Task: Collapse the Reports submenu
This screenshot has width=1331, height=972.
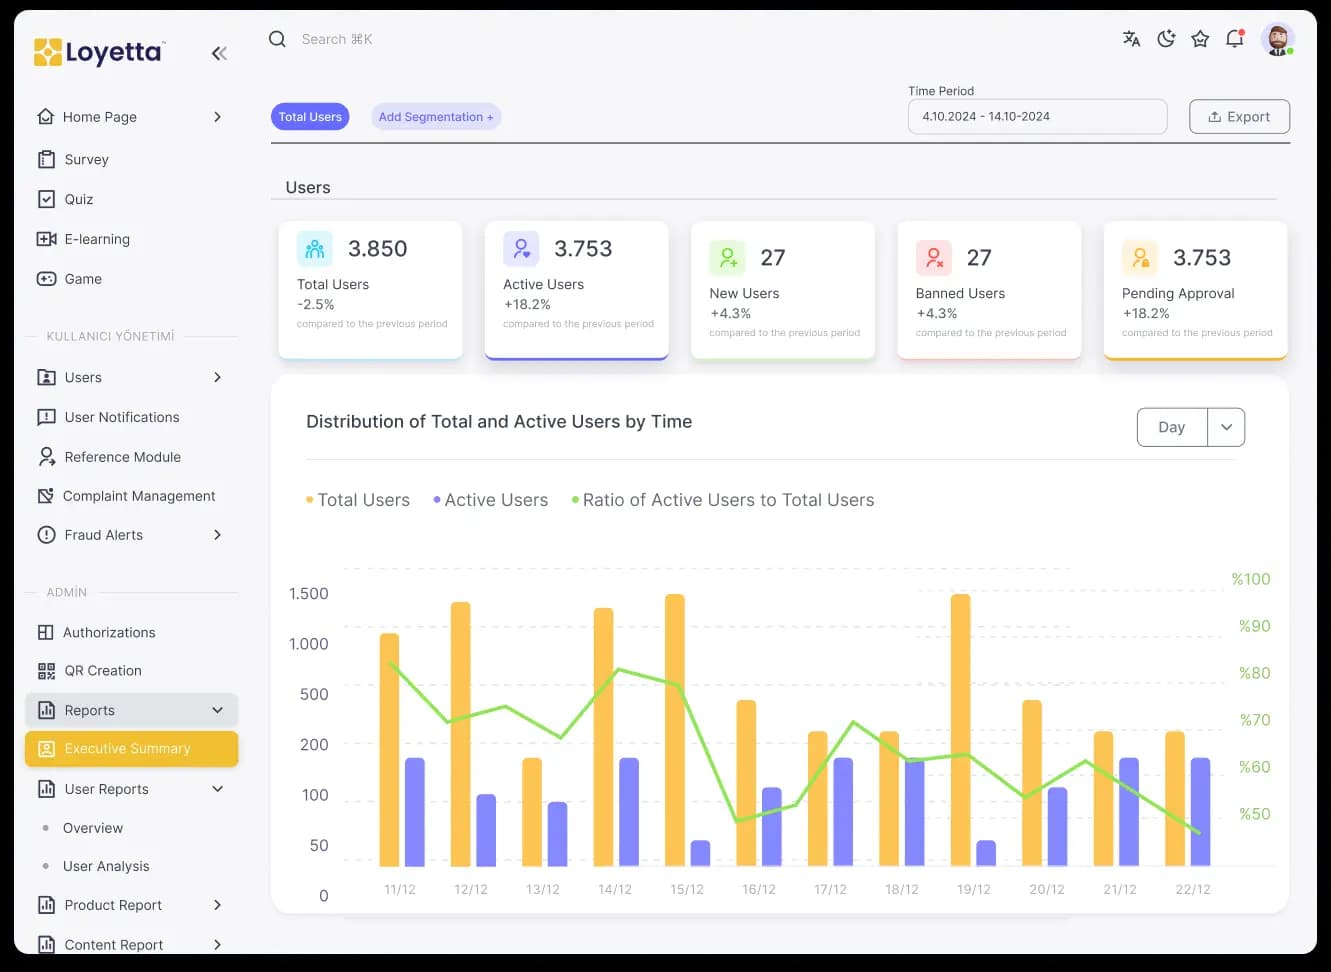Action: 217,710
